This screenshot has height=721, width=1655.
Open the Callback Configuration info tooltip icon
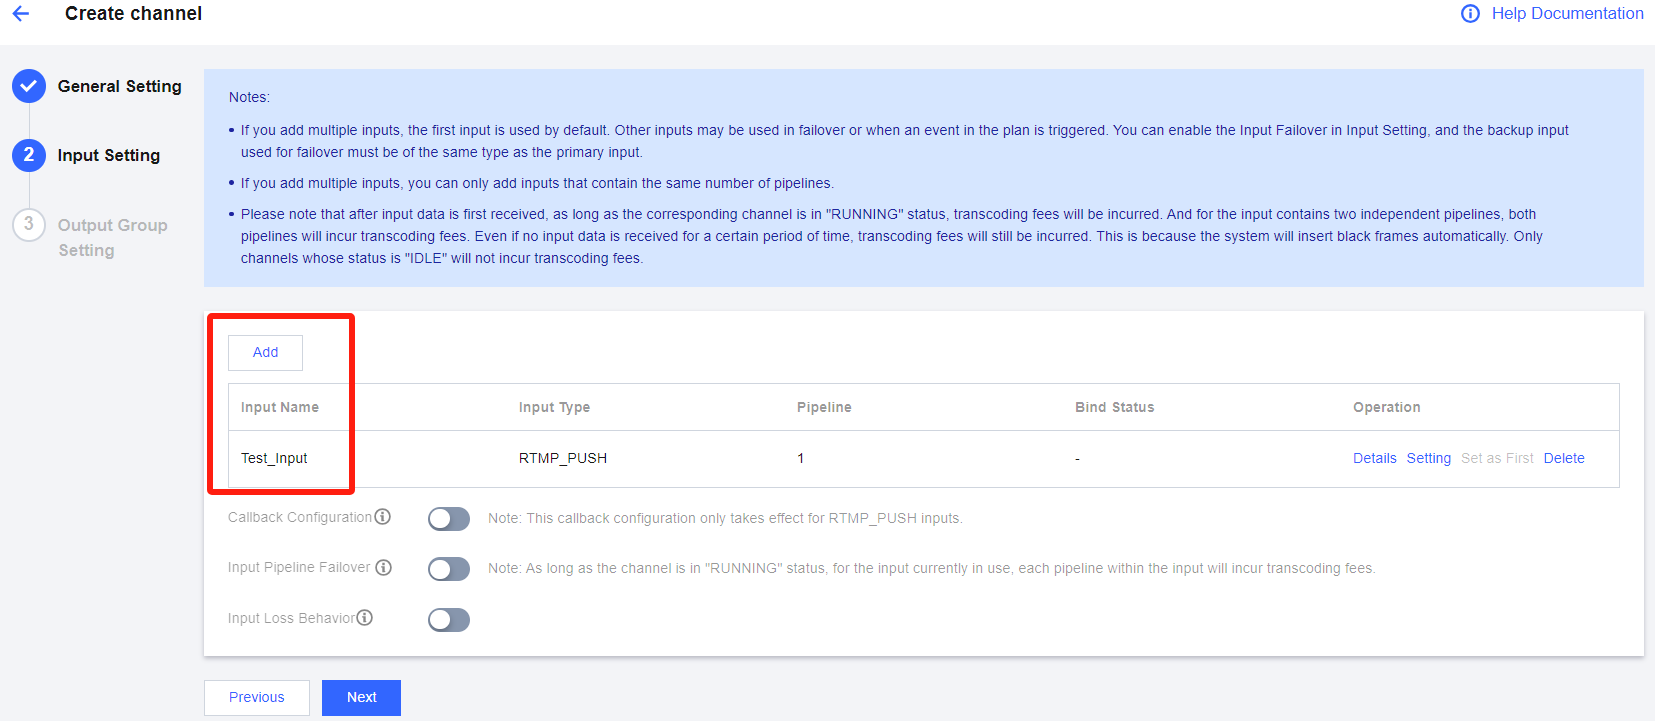[382, 517]
